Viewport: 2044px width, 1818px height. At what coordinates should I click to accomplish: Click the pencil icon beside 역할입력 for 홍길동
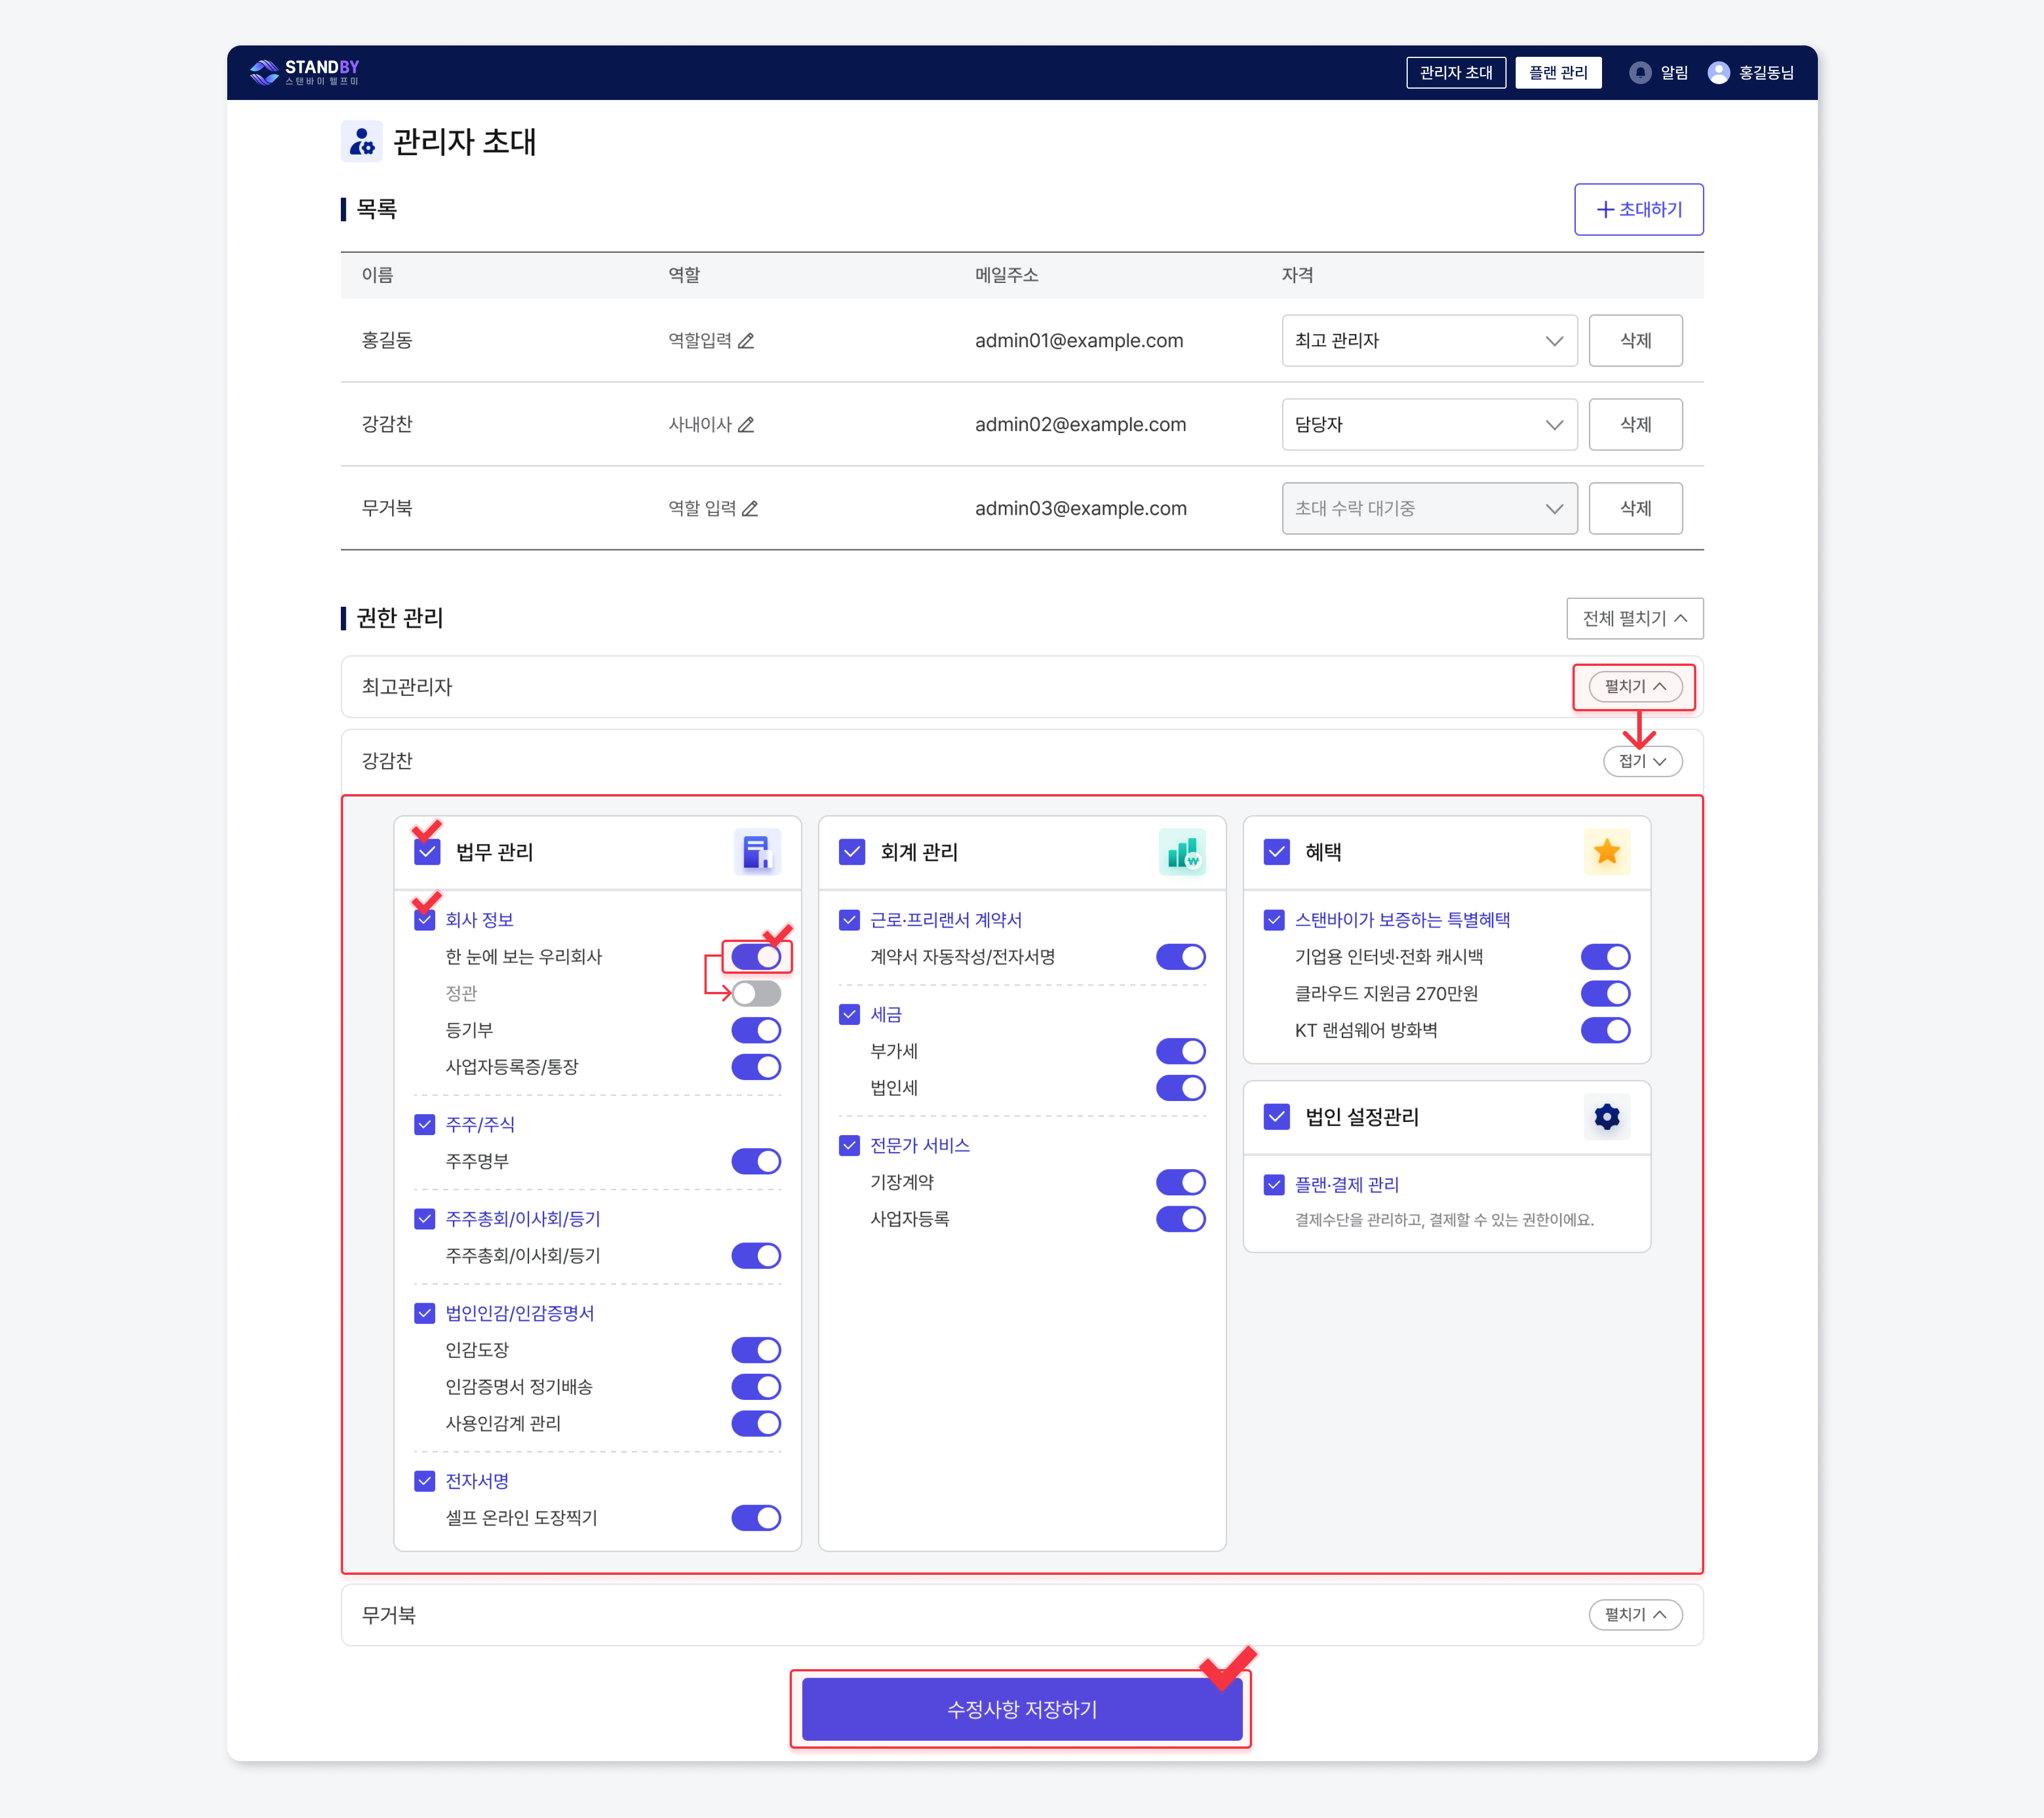(x=746, y=341)
